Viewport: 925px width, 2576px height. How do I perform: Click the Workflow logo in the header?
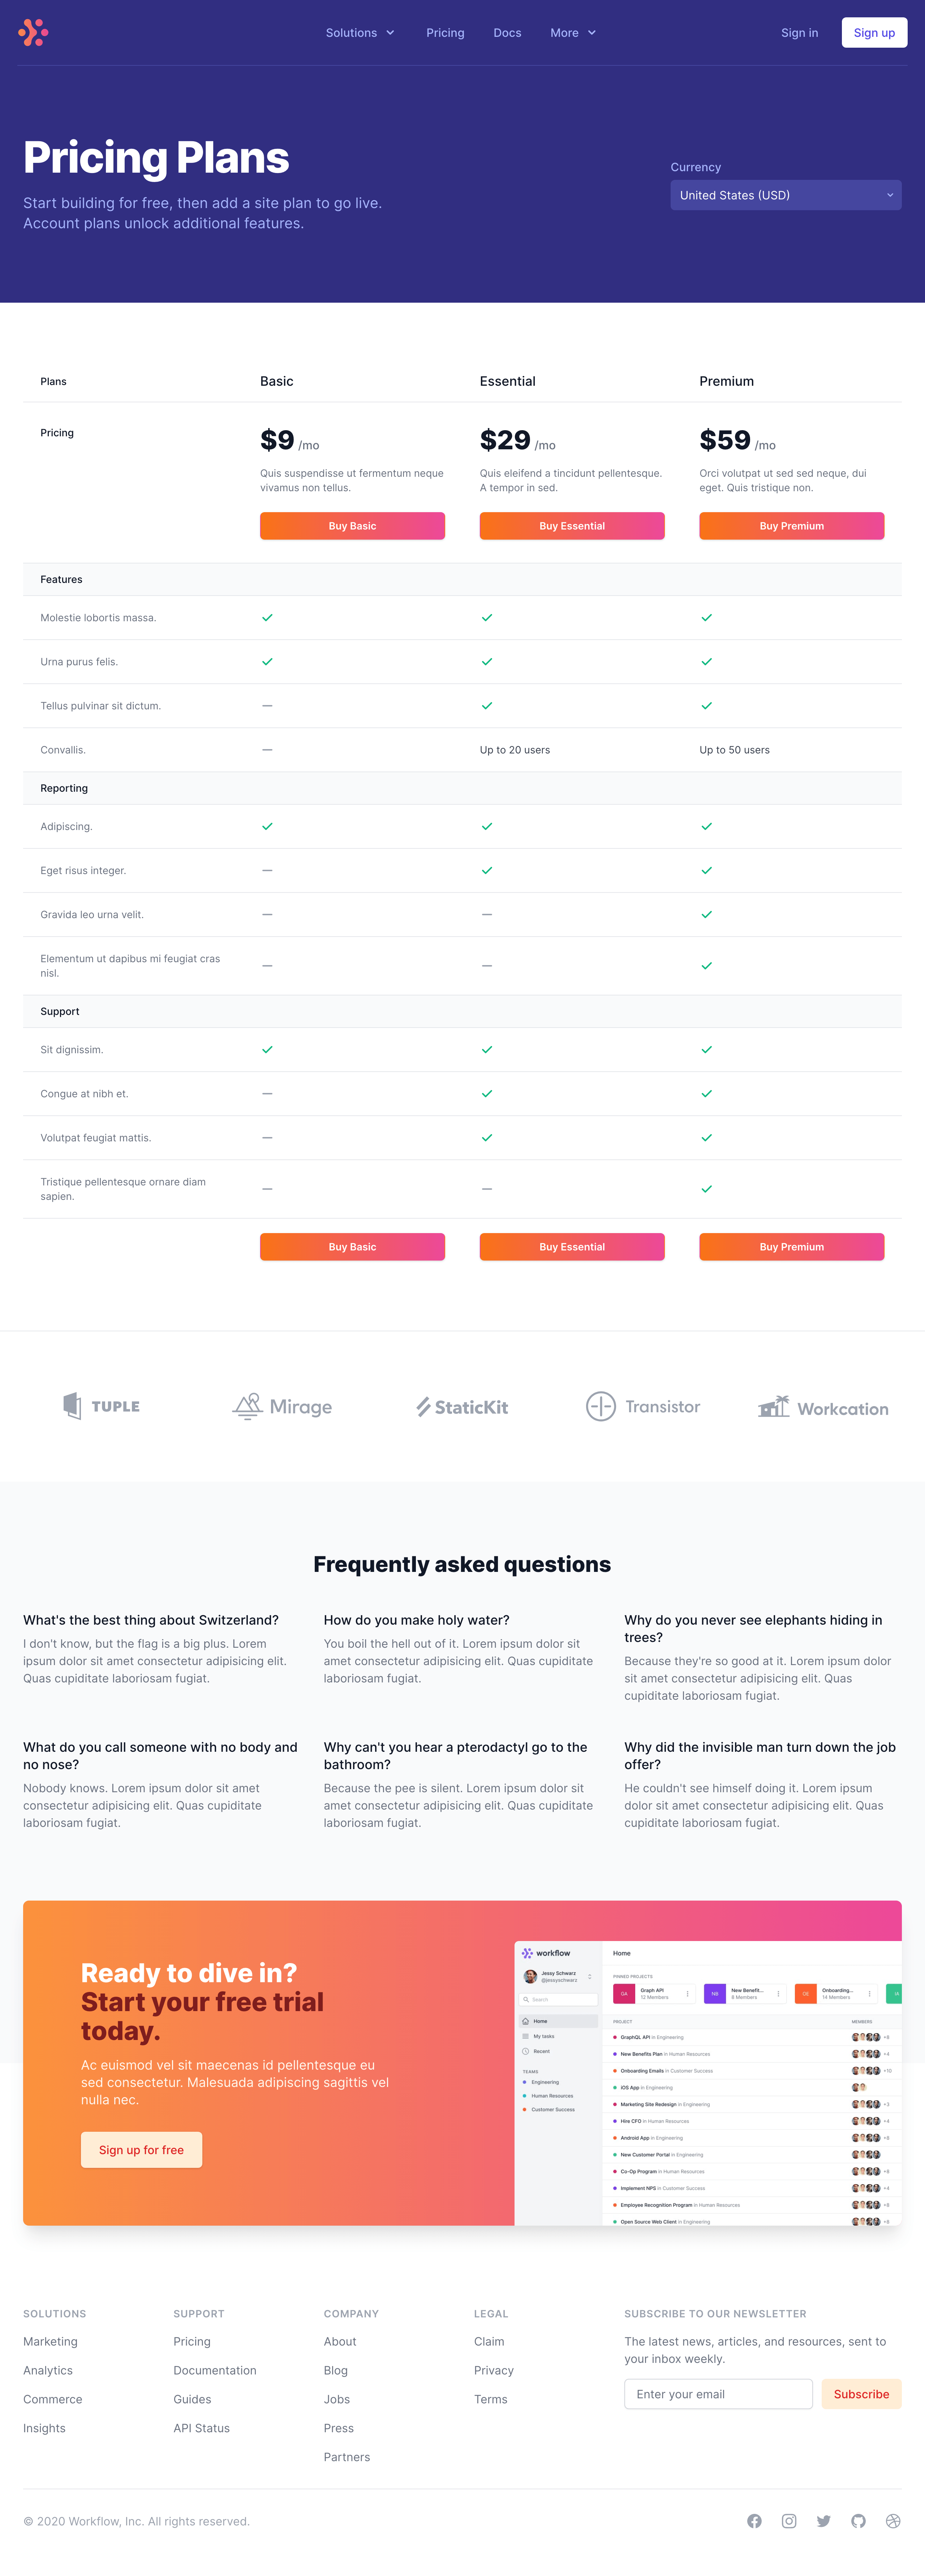[x=33, y=33]
